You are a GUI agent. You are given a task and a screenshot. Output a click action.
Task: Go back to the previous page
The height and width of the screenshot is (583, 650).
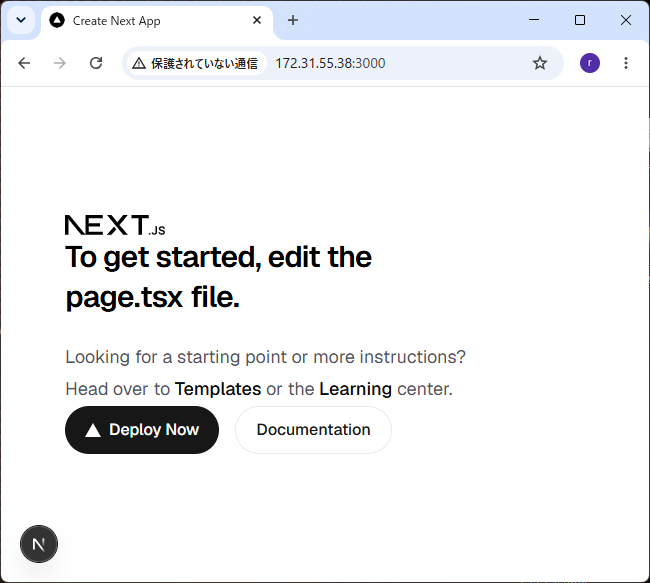[x=24, y=63]
